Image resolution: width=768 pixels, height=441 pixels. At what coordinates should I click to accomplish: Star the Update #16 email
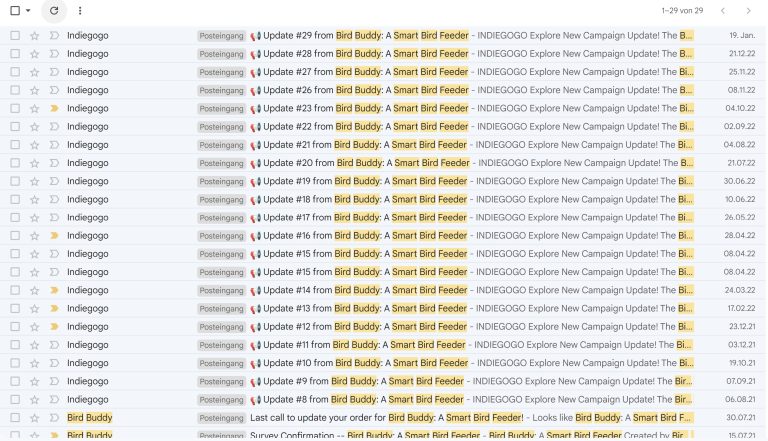(34, 236)
